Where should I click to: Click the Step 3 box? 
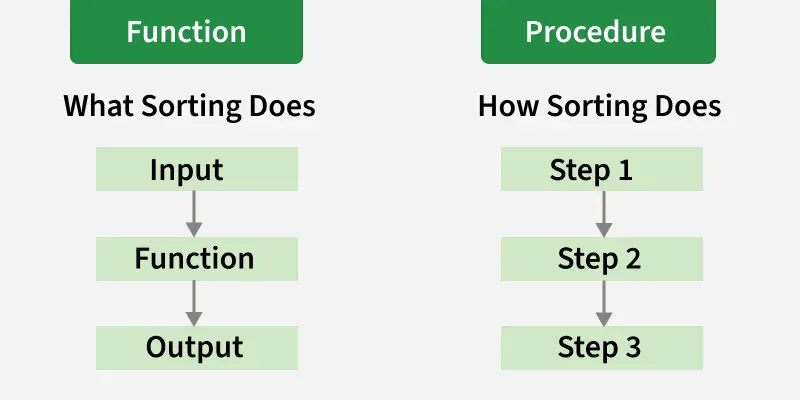[x=601, y=348]
